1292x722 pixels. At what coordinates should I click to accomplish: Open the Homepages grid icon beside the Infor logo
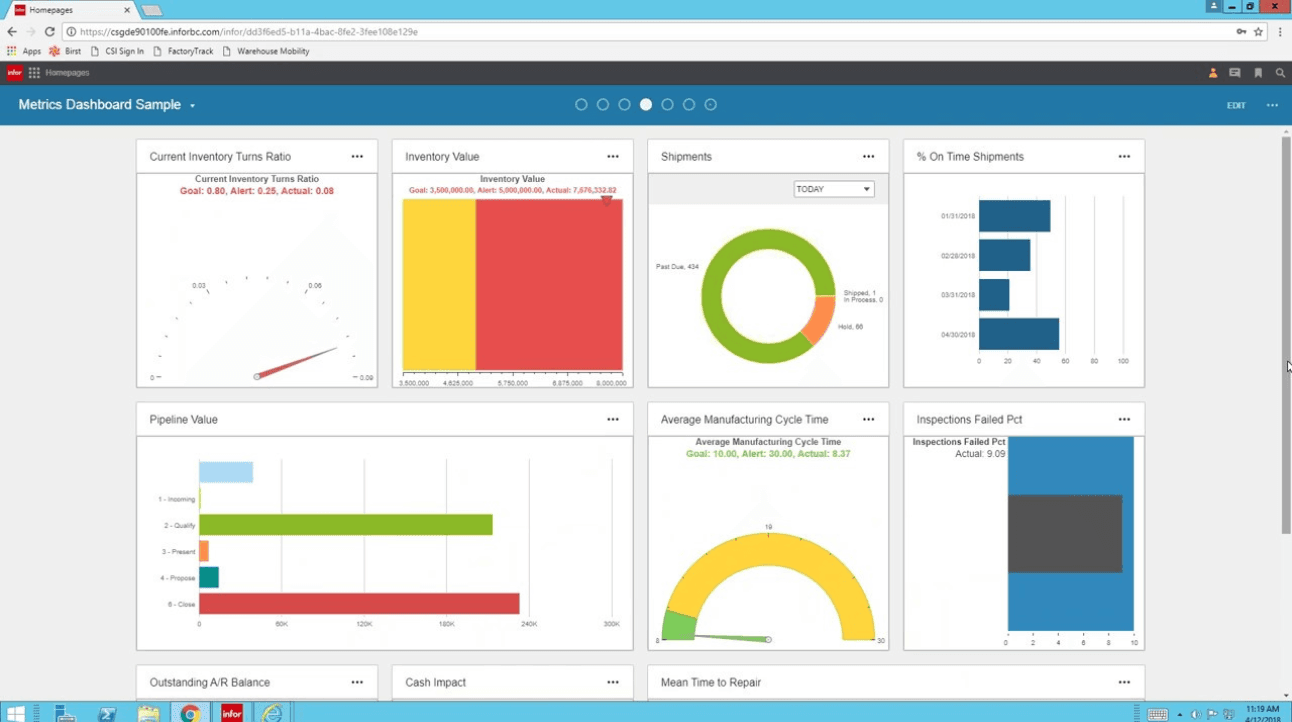(33, 72)
